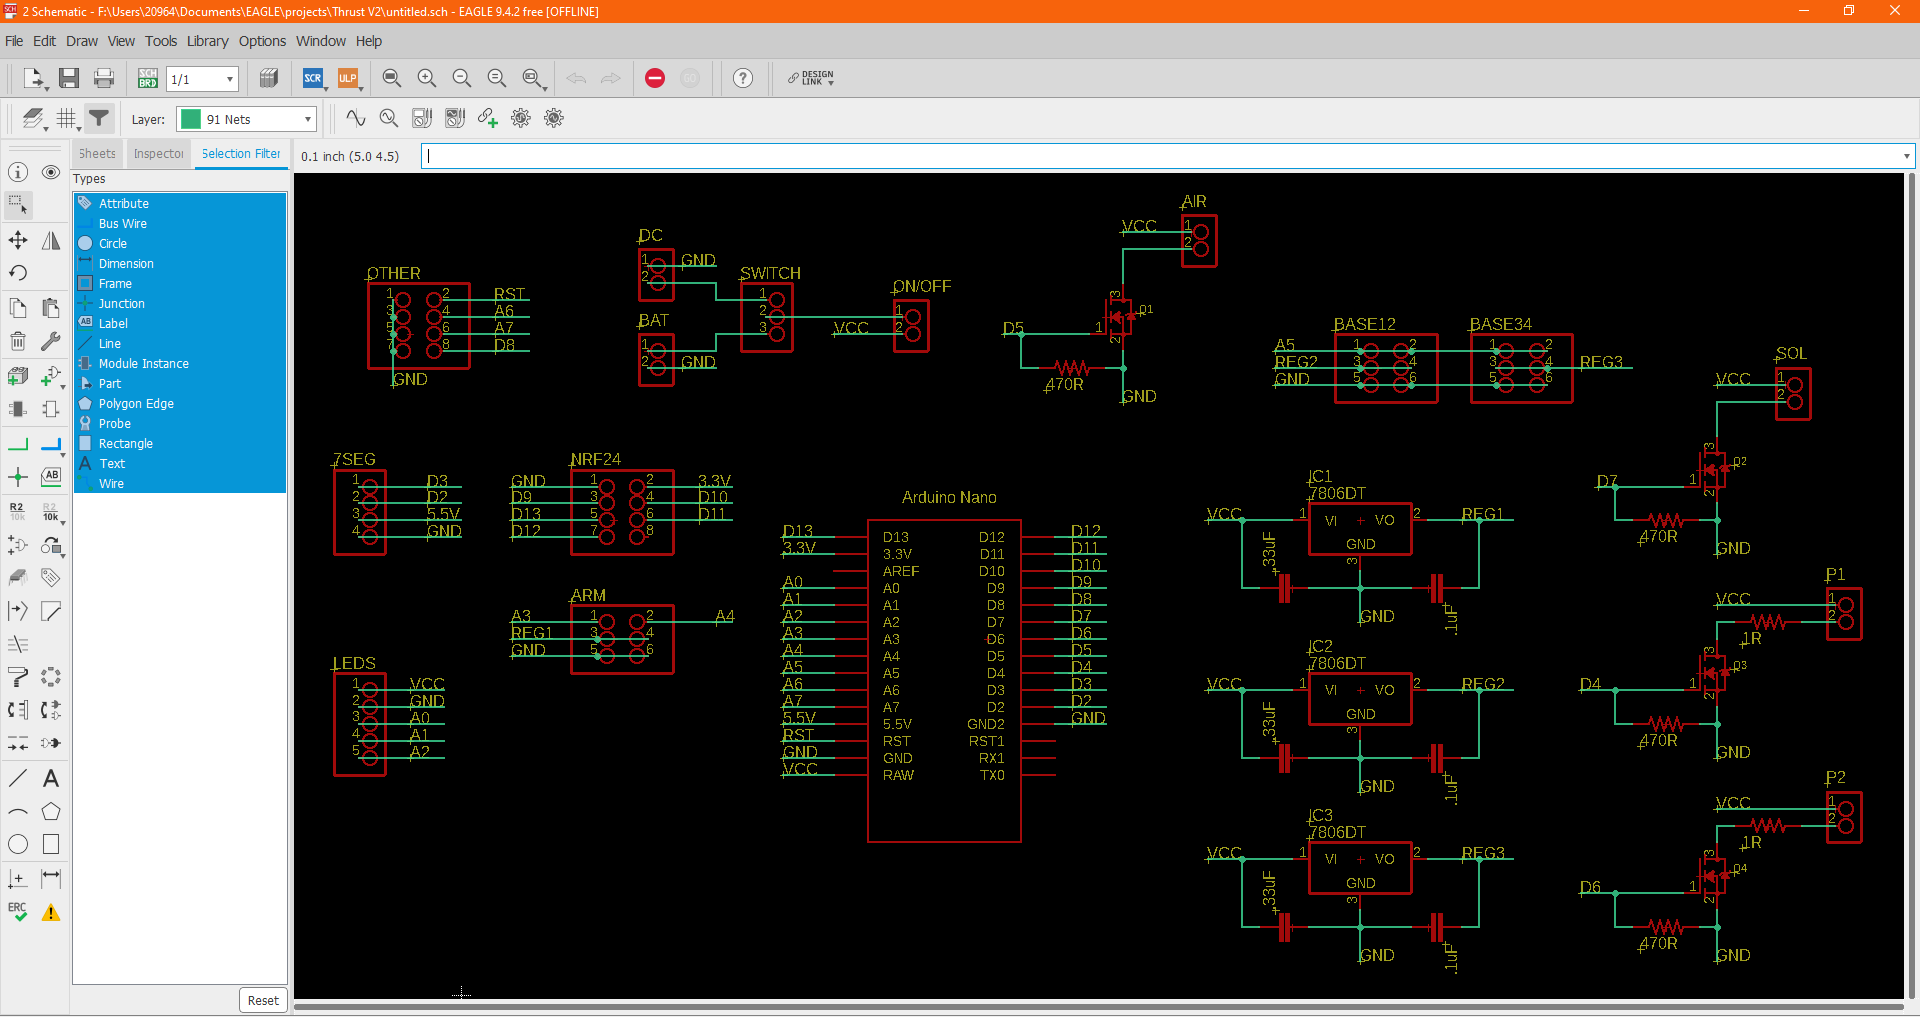Expand the new file icon dropdown
Image resolution: width=1920 pixels, height=1017 pixels.
click(47, 88)
